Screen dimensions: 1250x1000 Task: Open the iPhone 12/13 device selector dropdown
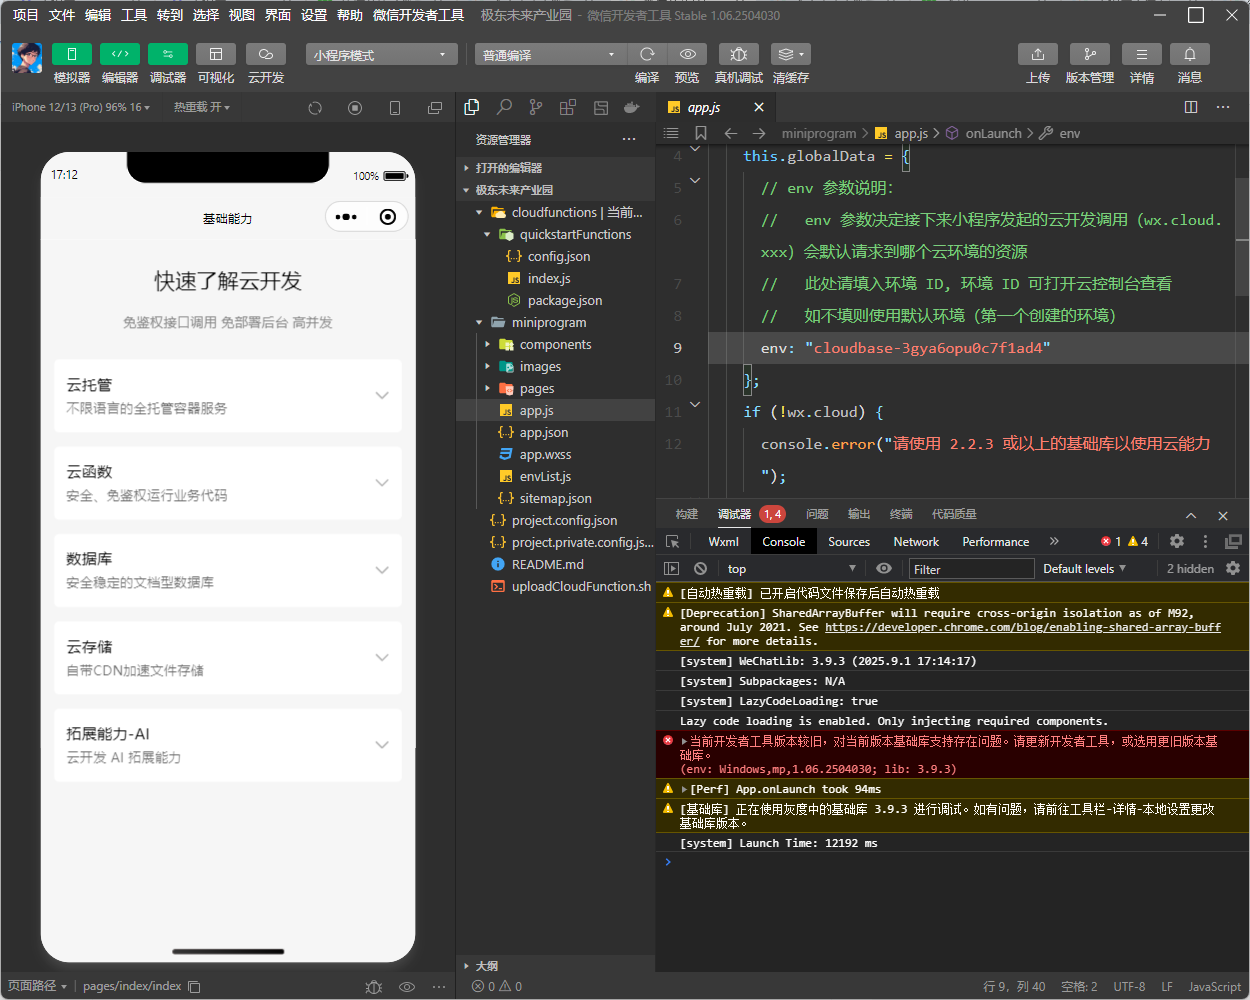click(81, 107)
